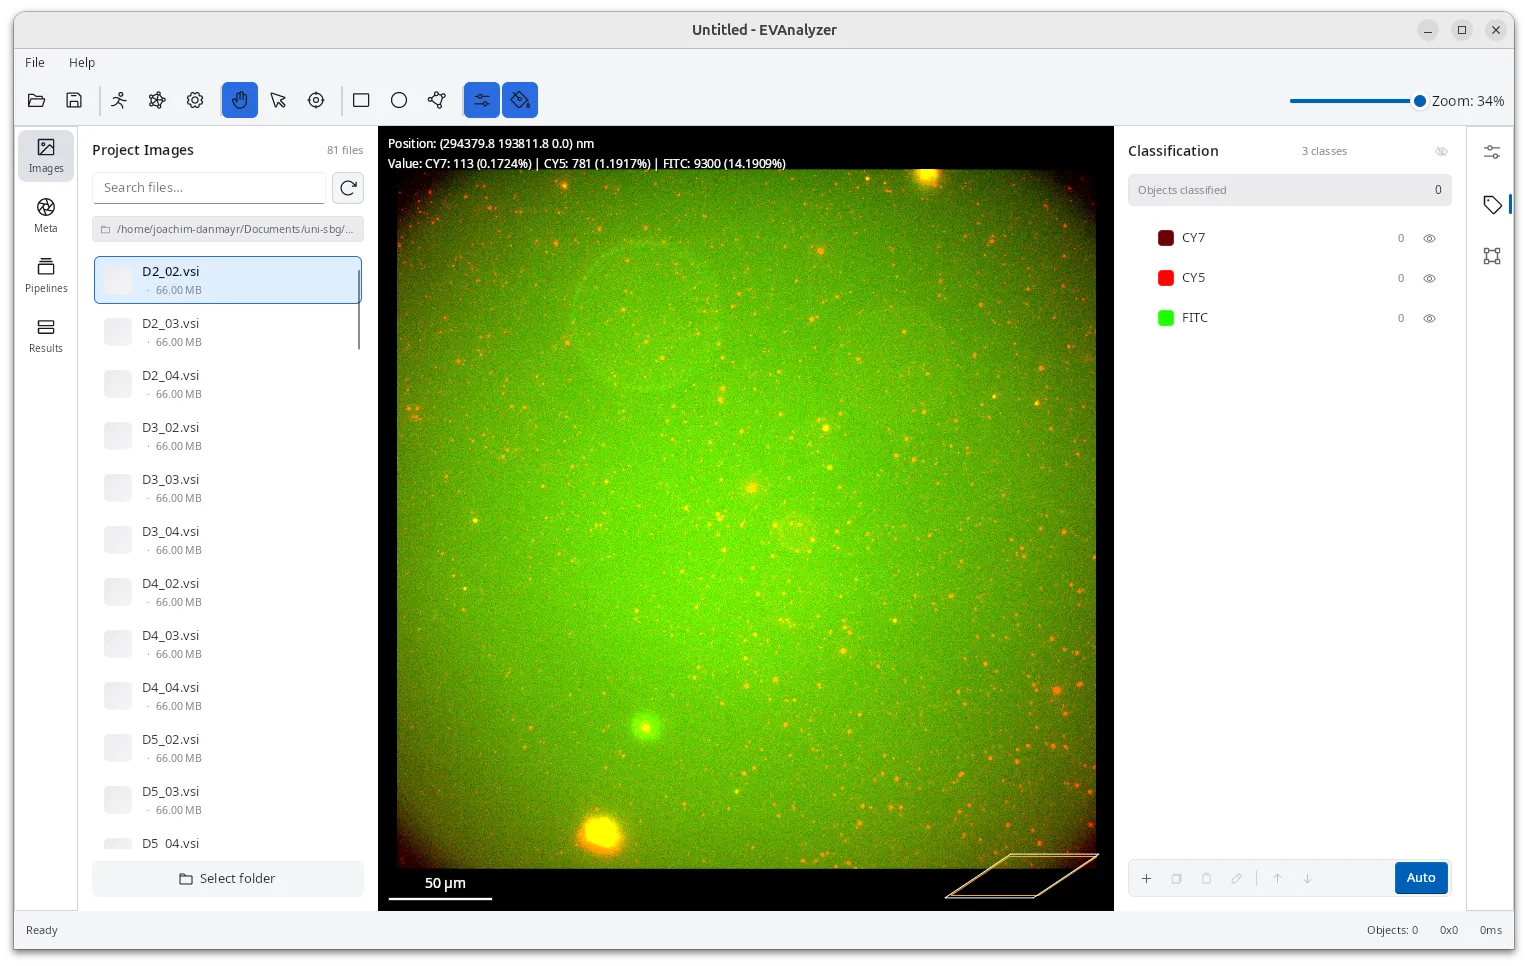Select the pan hand tool

coord(240,100)
